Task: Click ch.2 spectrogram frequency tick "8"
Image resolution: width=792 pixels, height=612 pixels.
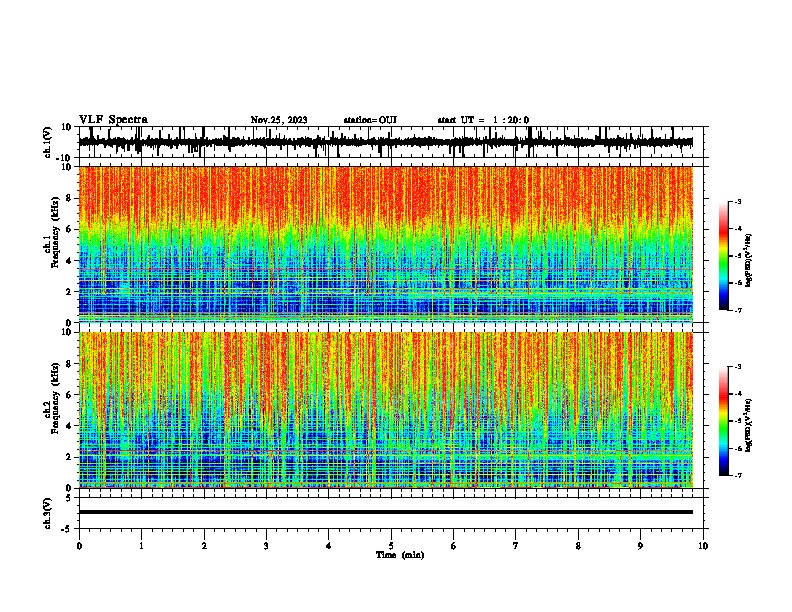Action: click(70, 364)
